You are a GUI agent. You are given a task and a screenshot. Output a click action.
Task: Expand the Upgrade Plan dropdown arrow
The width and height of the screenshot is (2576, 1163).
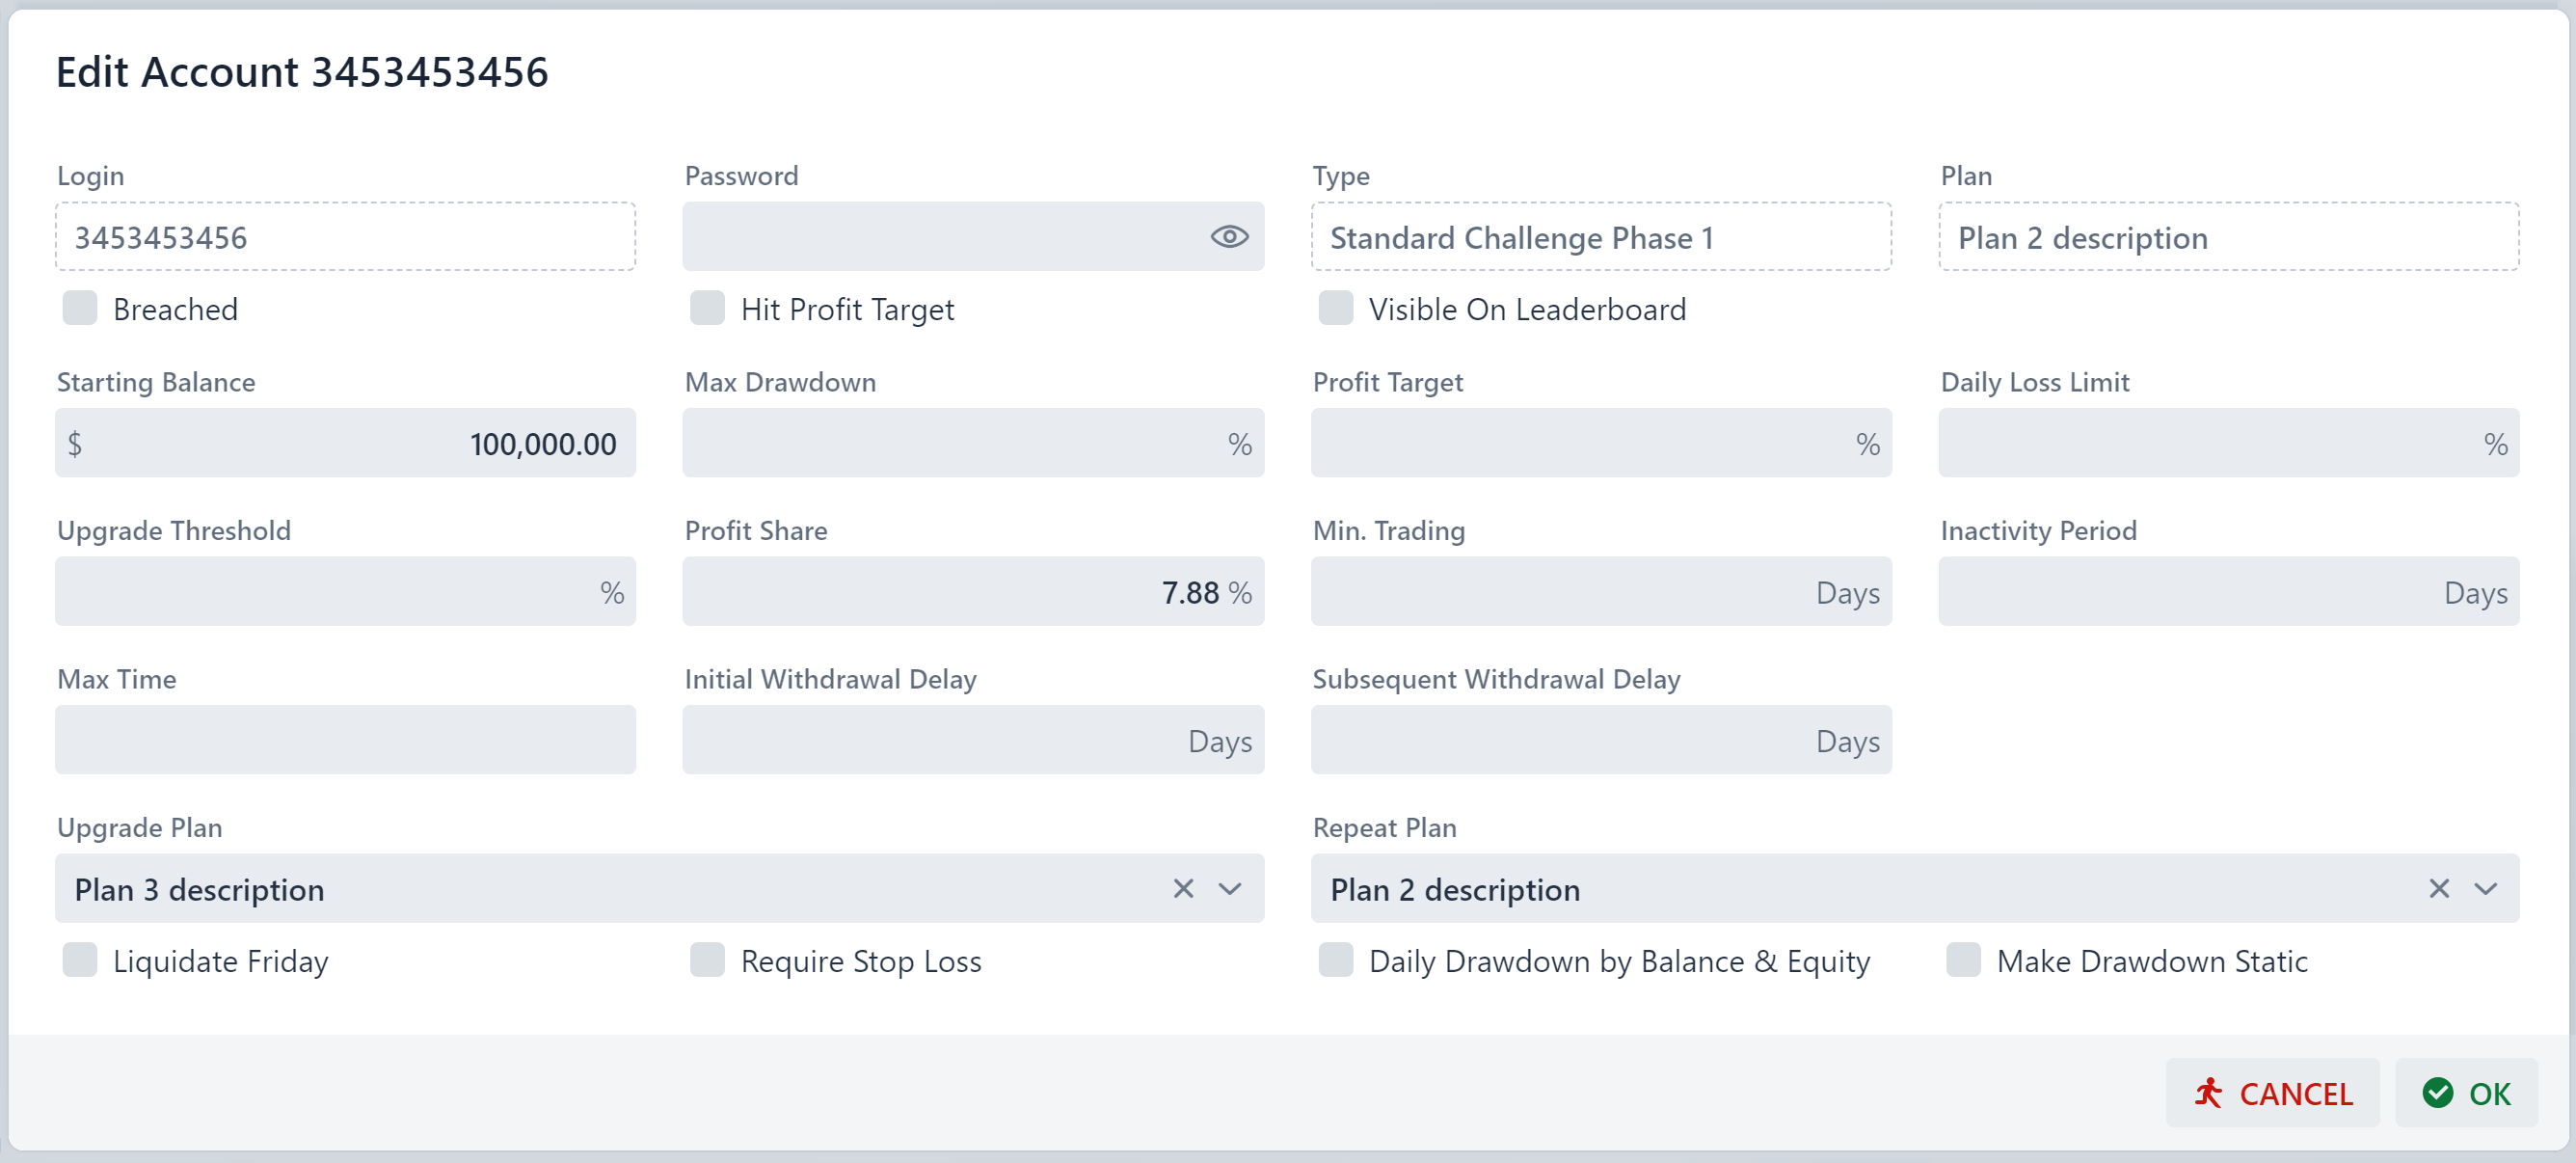1230,889
